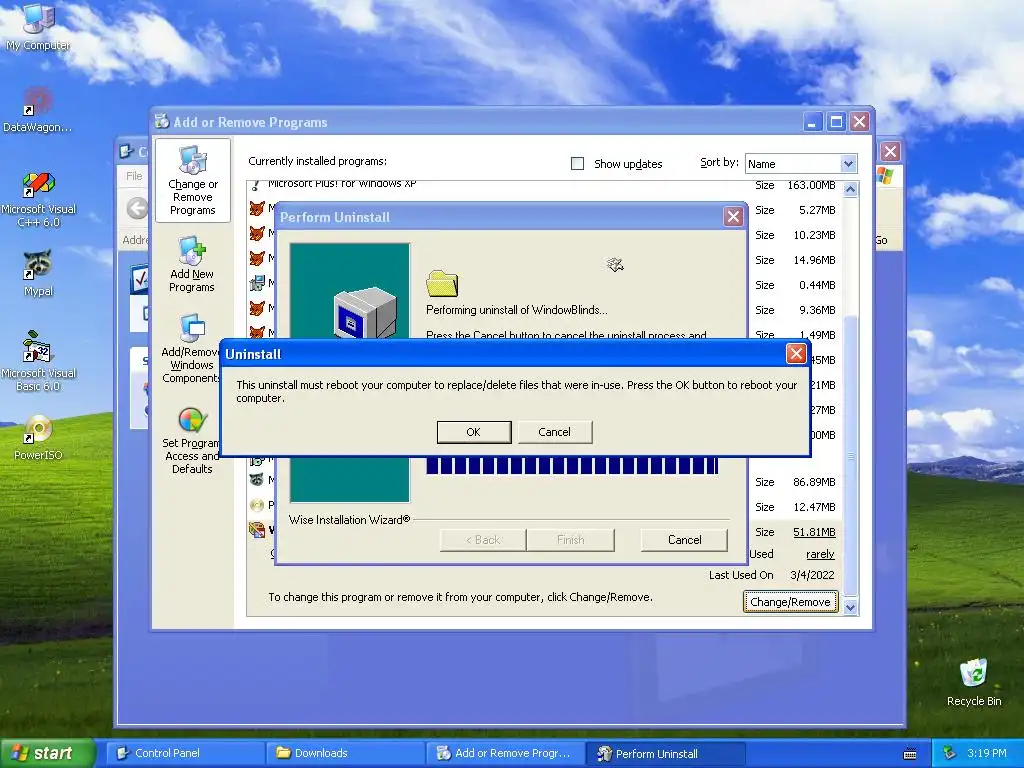Switch to Downloads taskbar item
Image resolution: width=1024 pixels, height=768 pixels.
click(346, 753)
